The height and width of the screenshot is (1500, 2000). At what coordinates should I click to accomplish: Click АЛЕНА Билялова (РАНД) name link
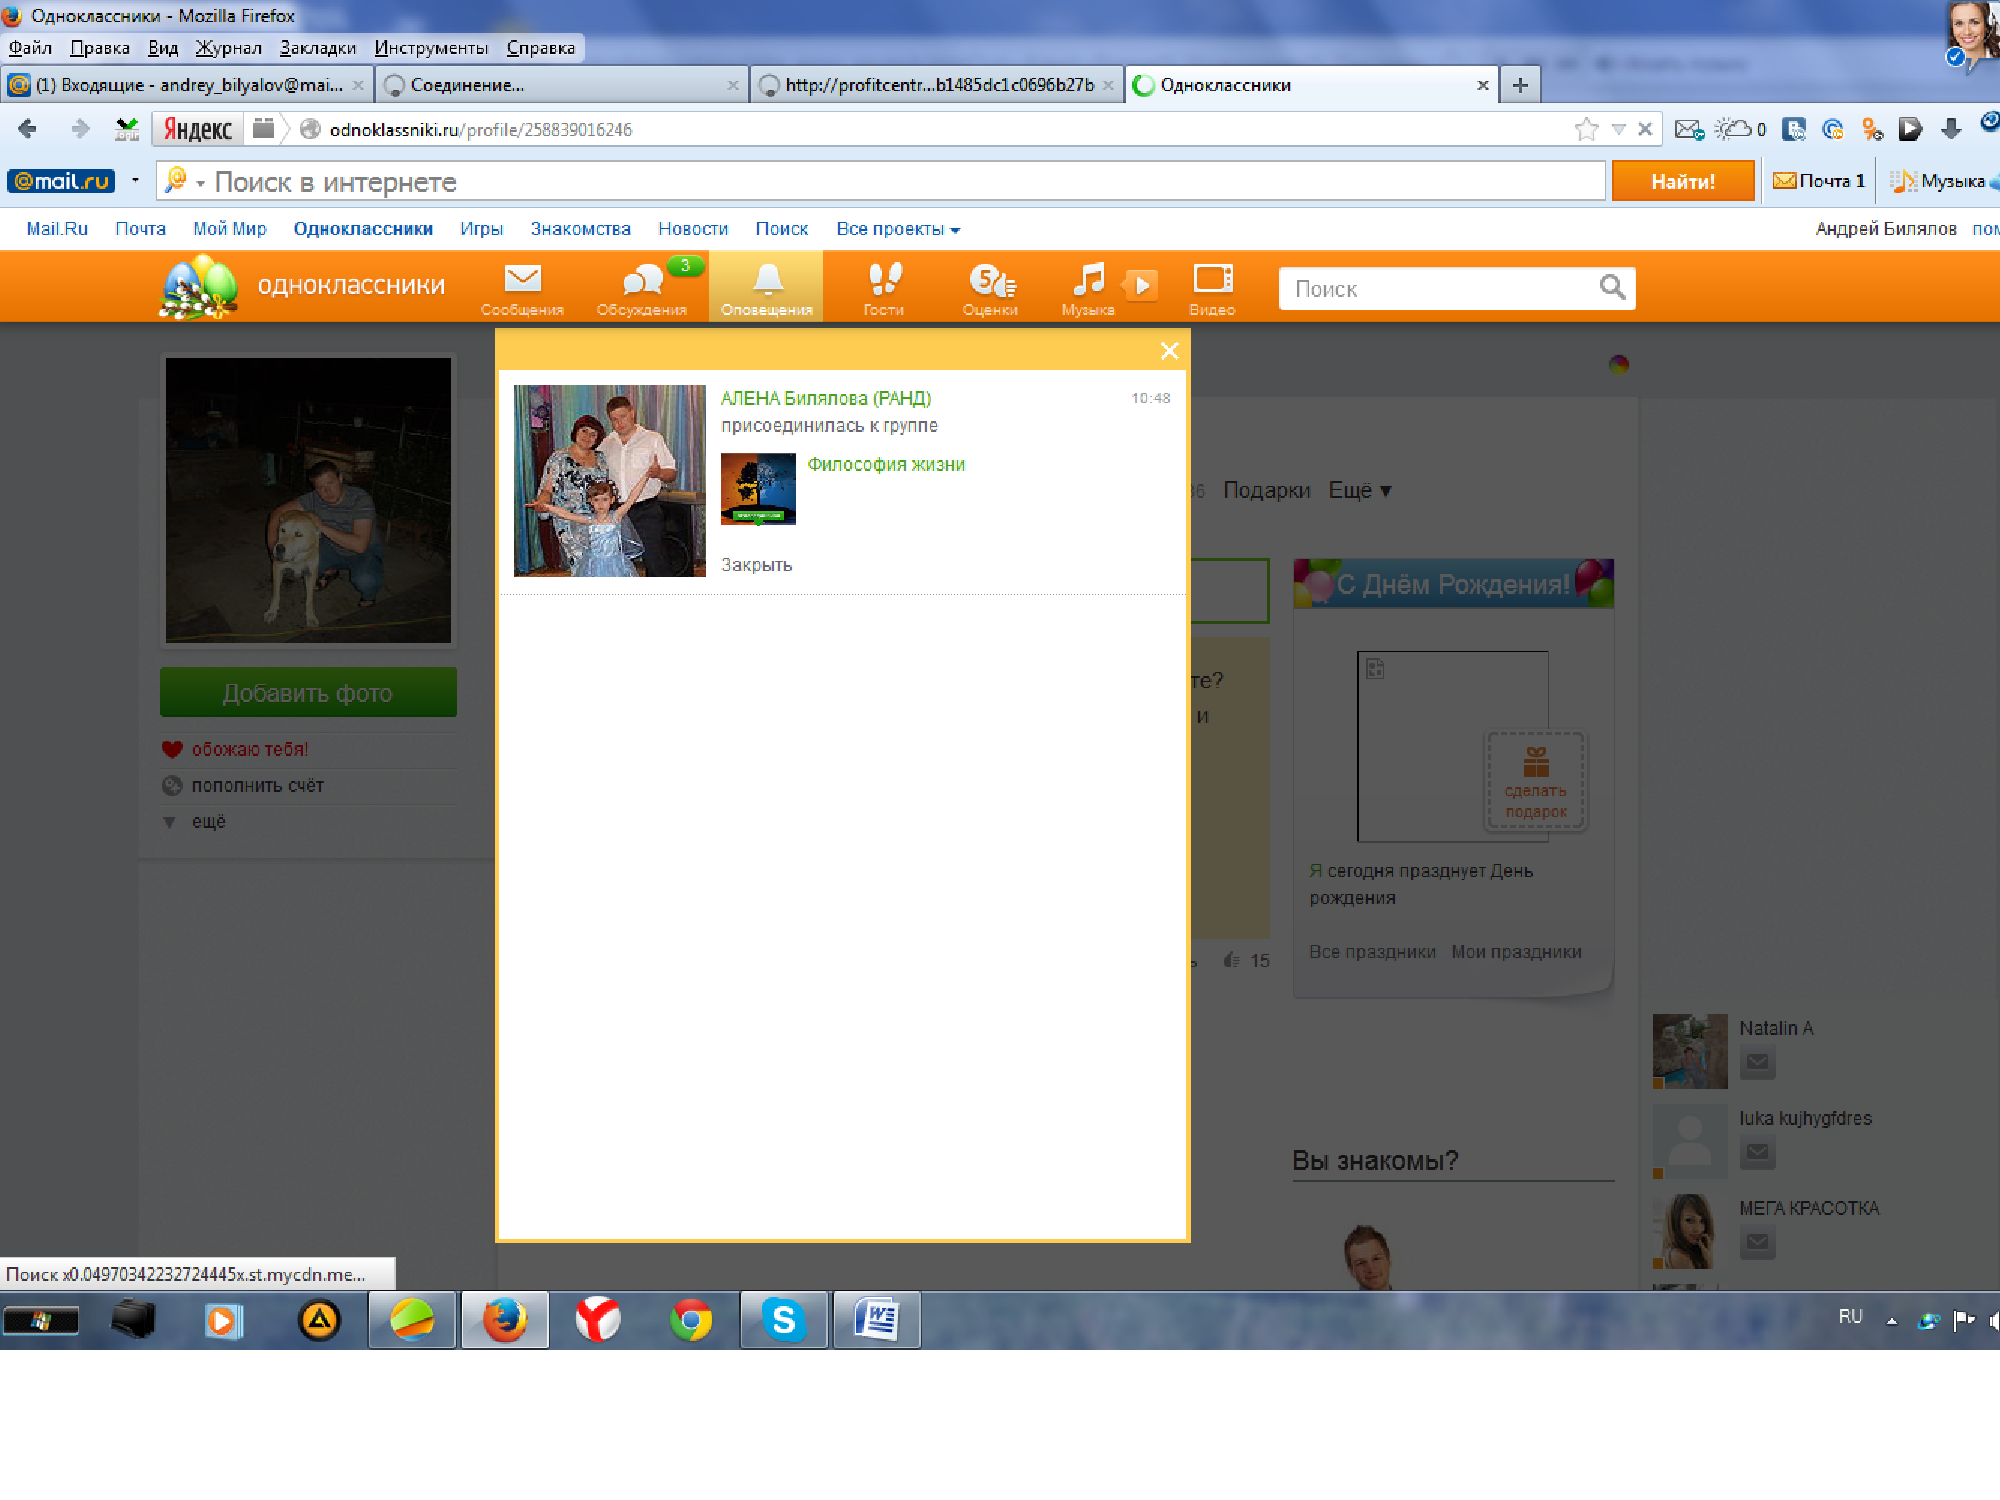click(x=826, y=398)
